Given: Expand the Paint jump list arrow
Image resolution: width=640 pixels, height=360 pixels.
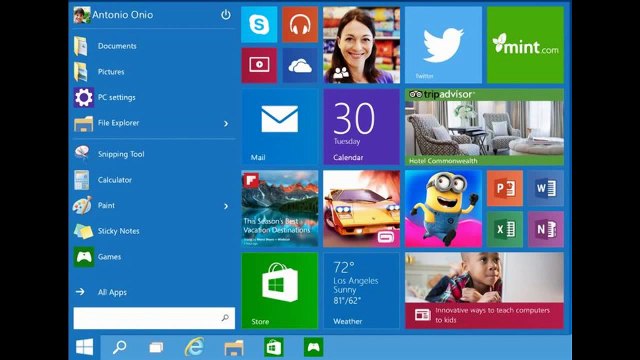Looking at the screenshot, I should (226, 206).
